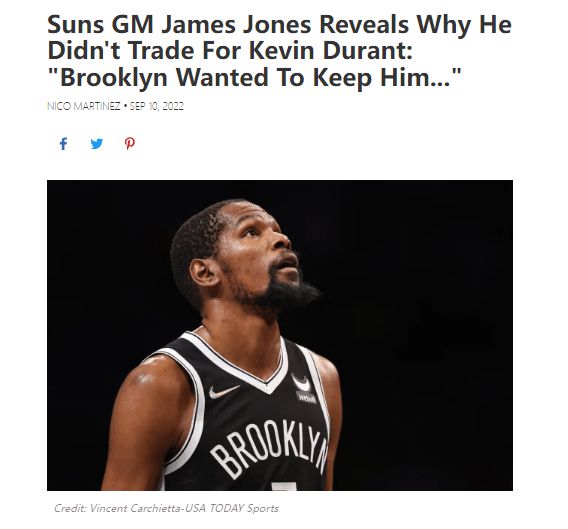568x529 pixels.
Task: Click the Nike swoosh on the jersey
Action: pos(224,392)
